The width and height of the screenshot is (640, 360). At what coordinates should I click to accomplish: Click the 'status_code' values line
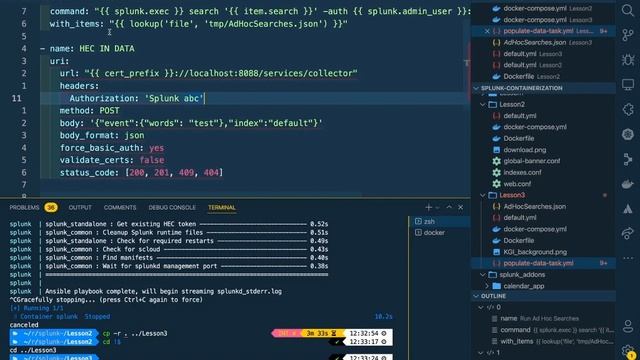pyautogui.click(x=141, y=173)
